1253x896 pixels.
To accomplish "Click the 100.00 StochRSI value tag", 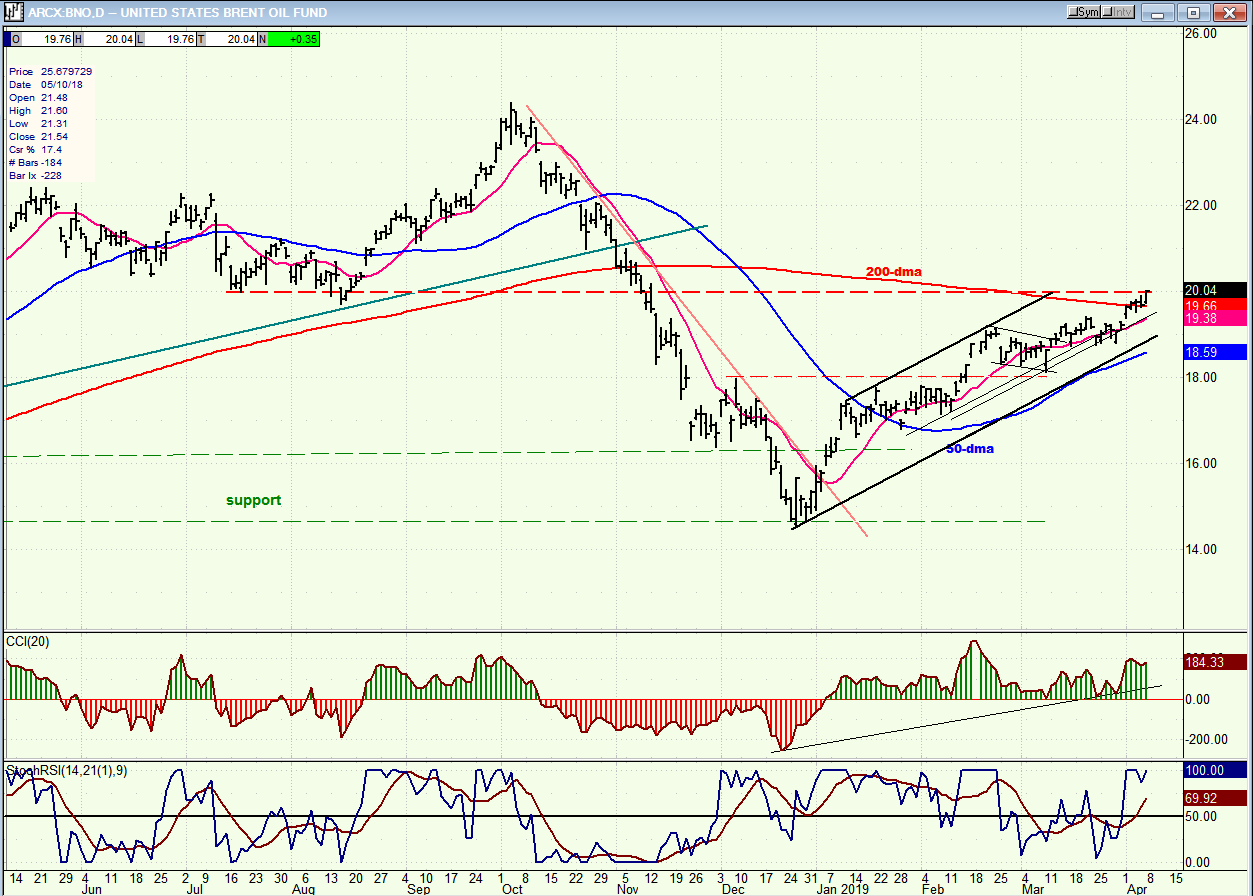I will [1217, 770].
